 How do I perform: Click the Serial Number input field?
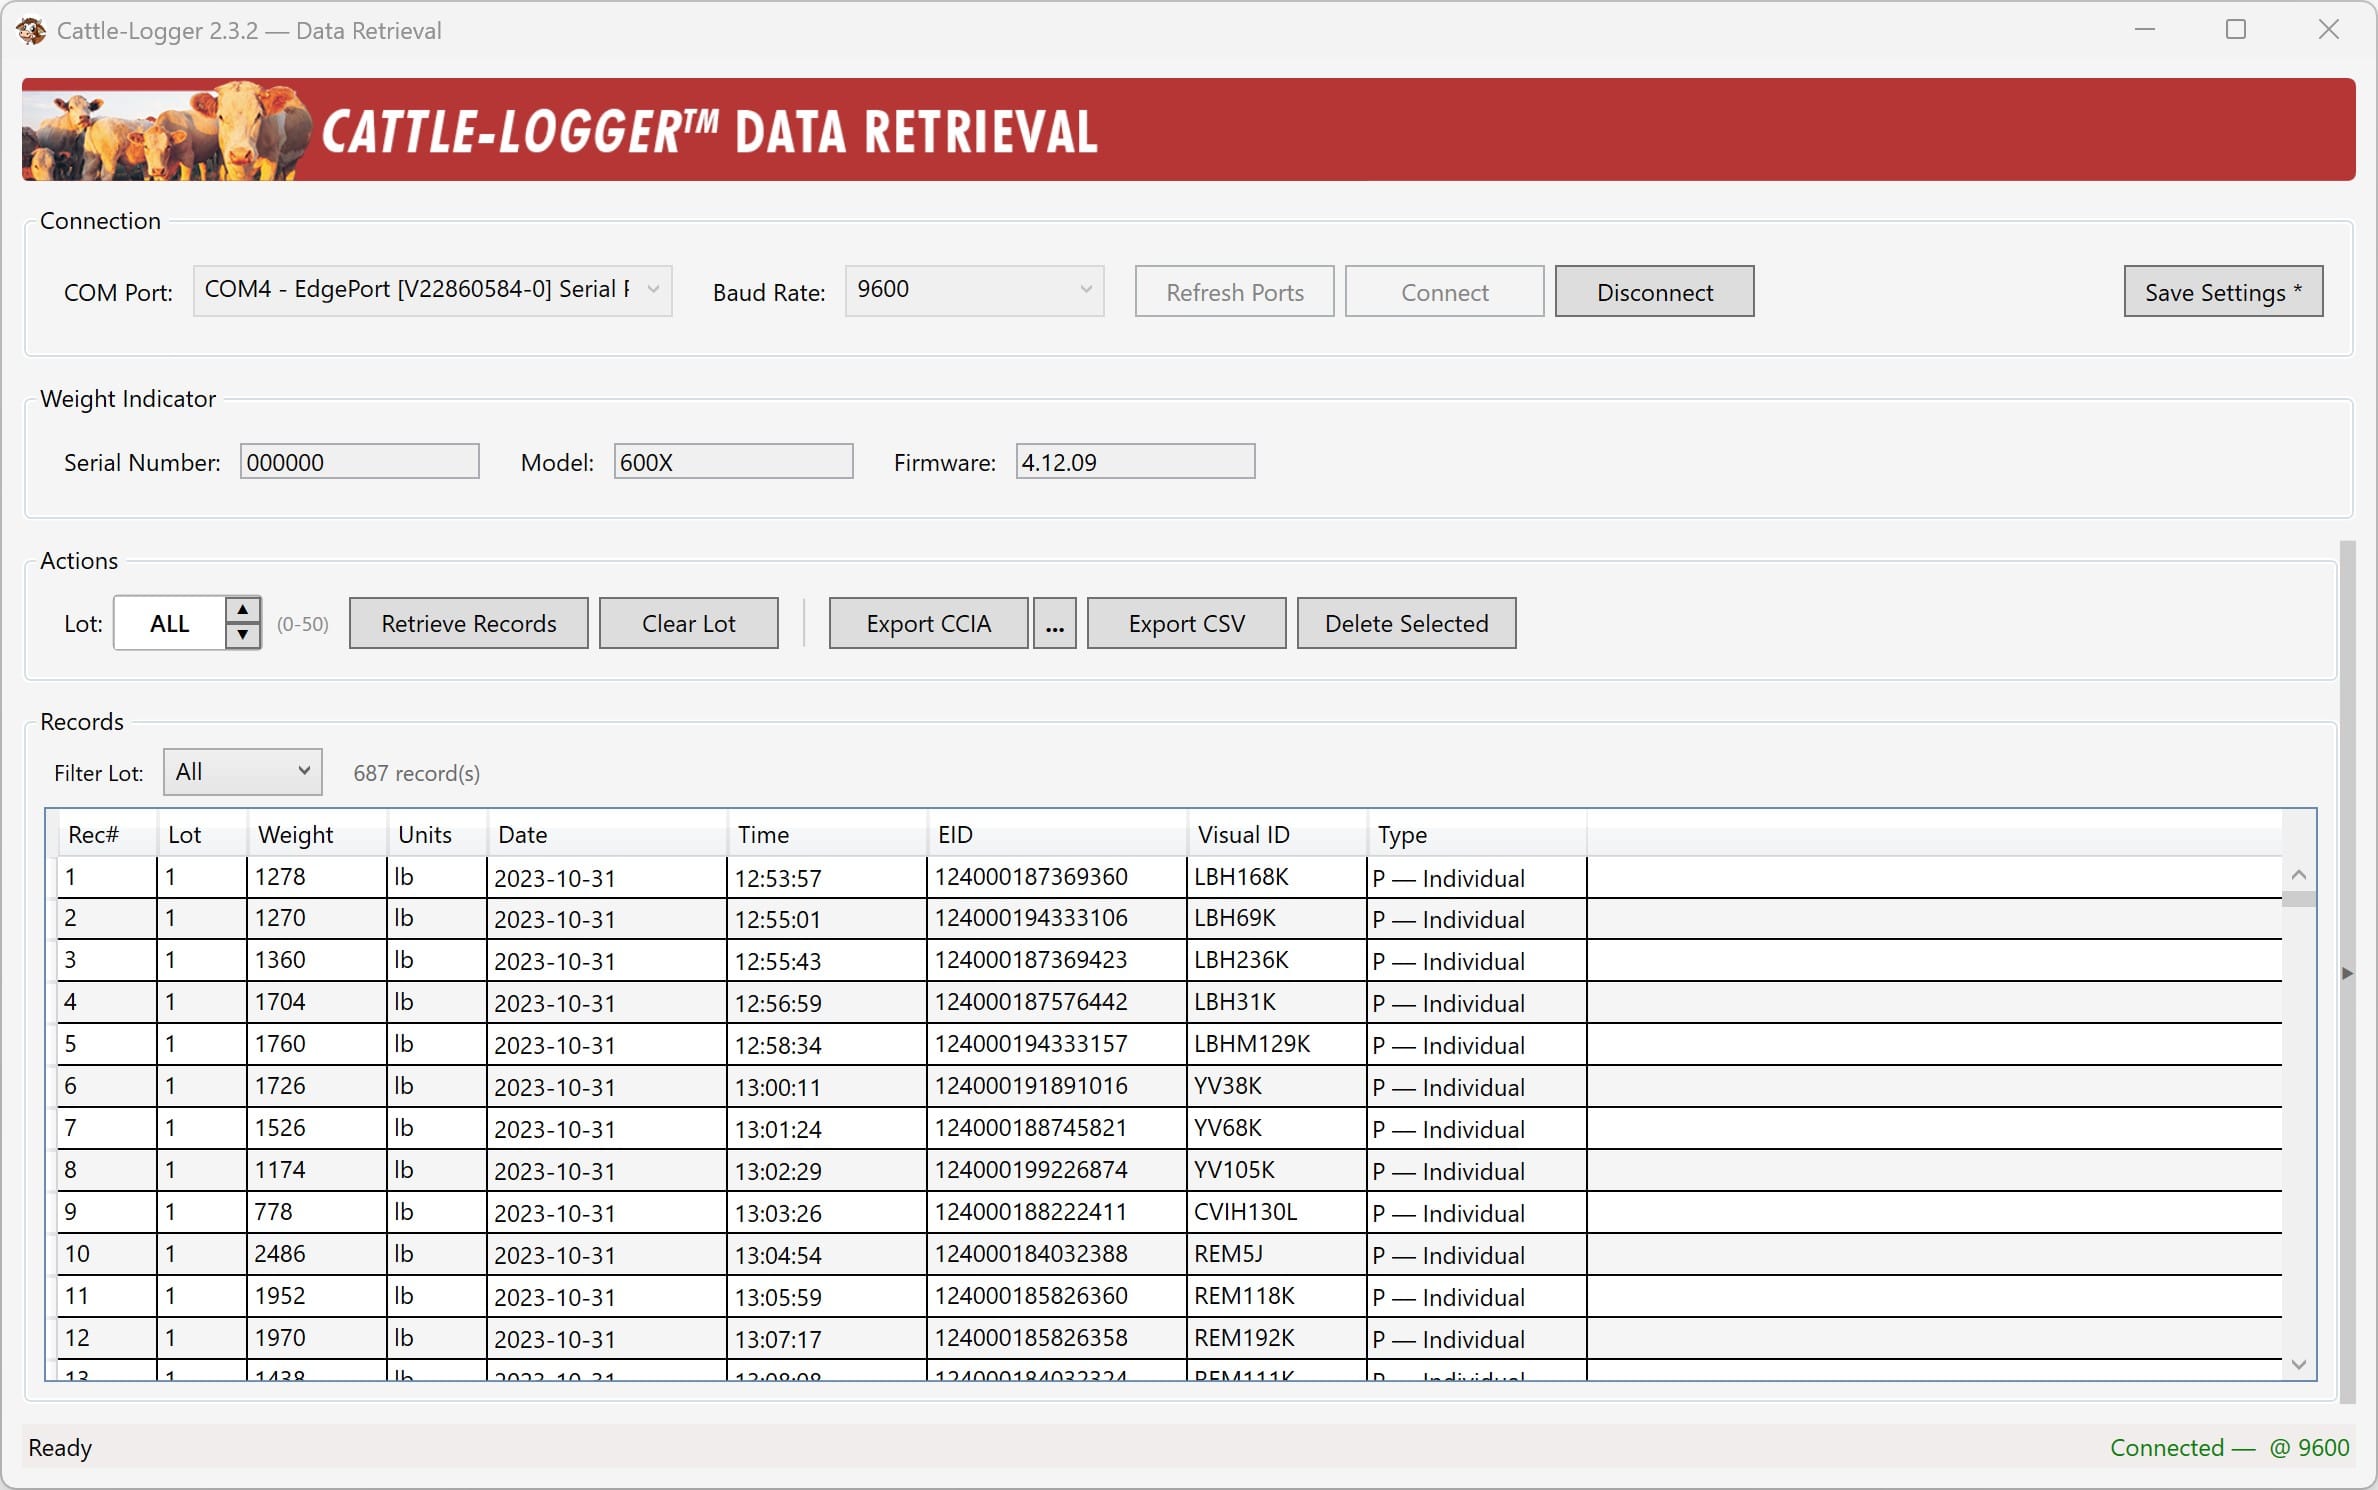point(360,462)
